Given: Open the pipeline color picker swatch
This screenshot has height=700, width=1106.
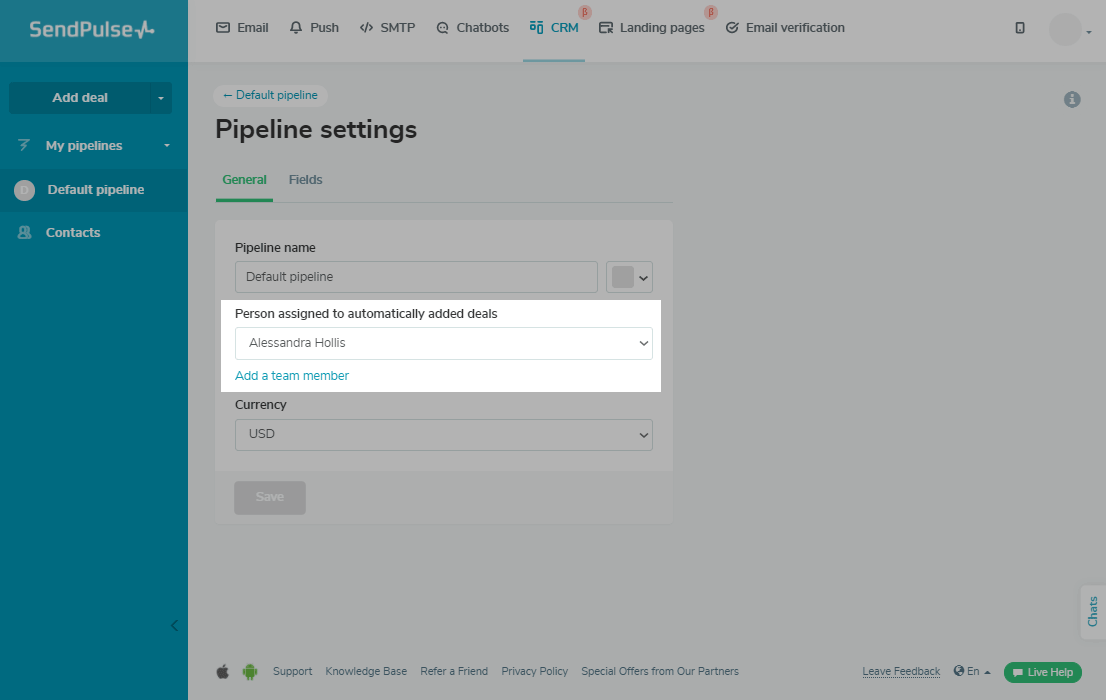Looking at the screenshot, I should (629, 277).
